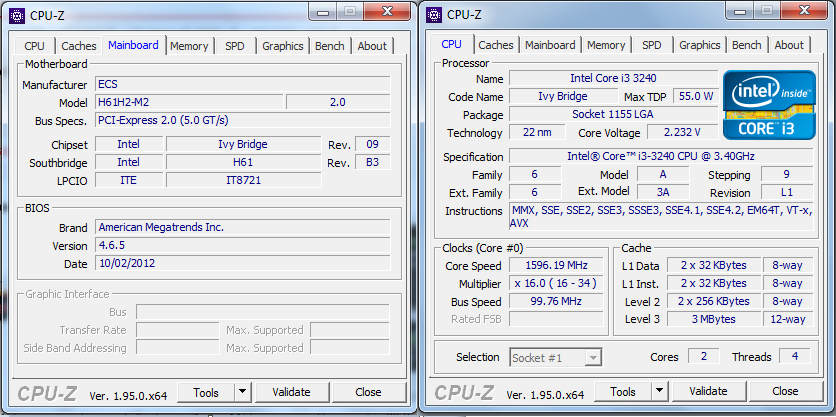
Task: Click Tools button in right window
Action: coord(623,392)
